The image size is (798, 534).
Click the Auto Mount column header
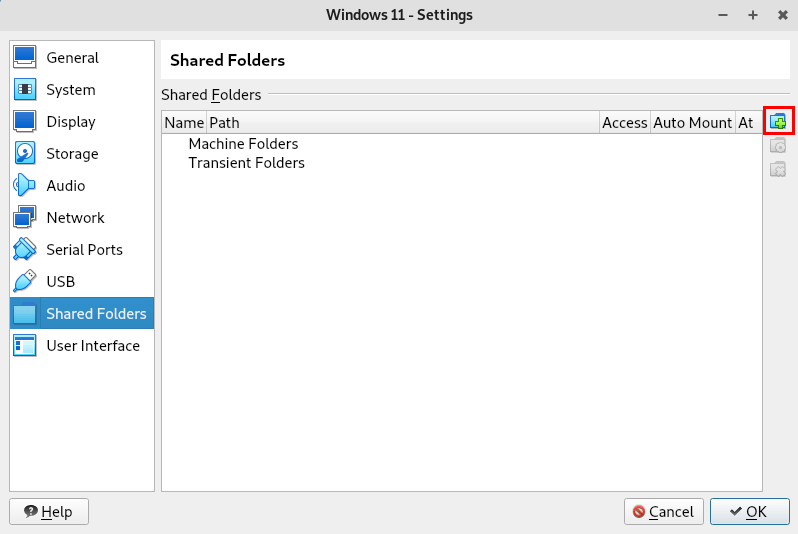(x=693, y=123)
